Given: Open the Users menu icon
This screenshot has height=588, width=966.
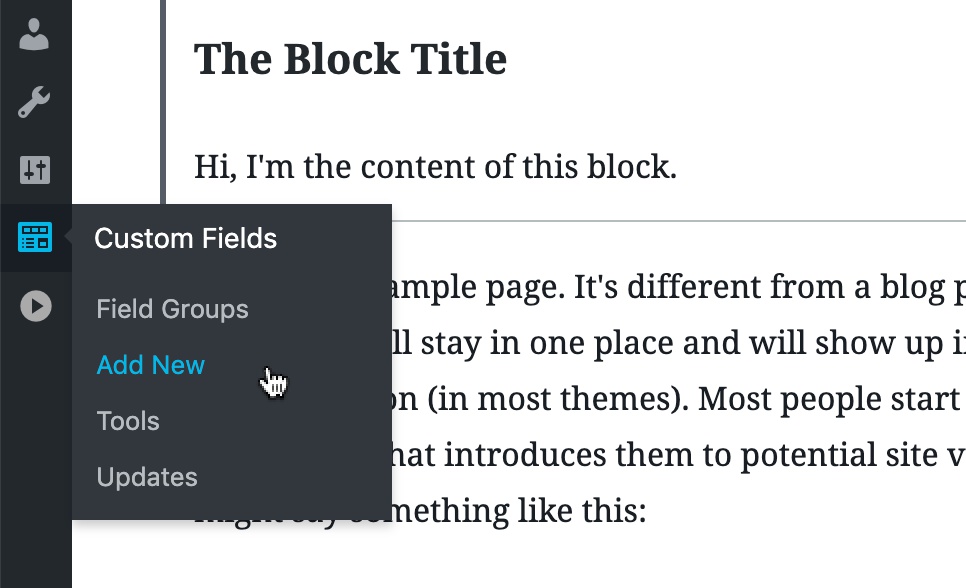Looking at the screenshot, I should click(34, 35).
